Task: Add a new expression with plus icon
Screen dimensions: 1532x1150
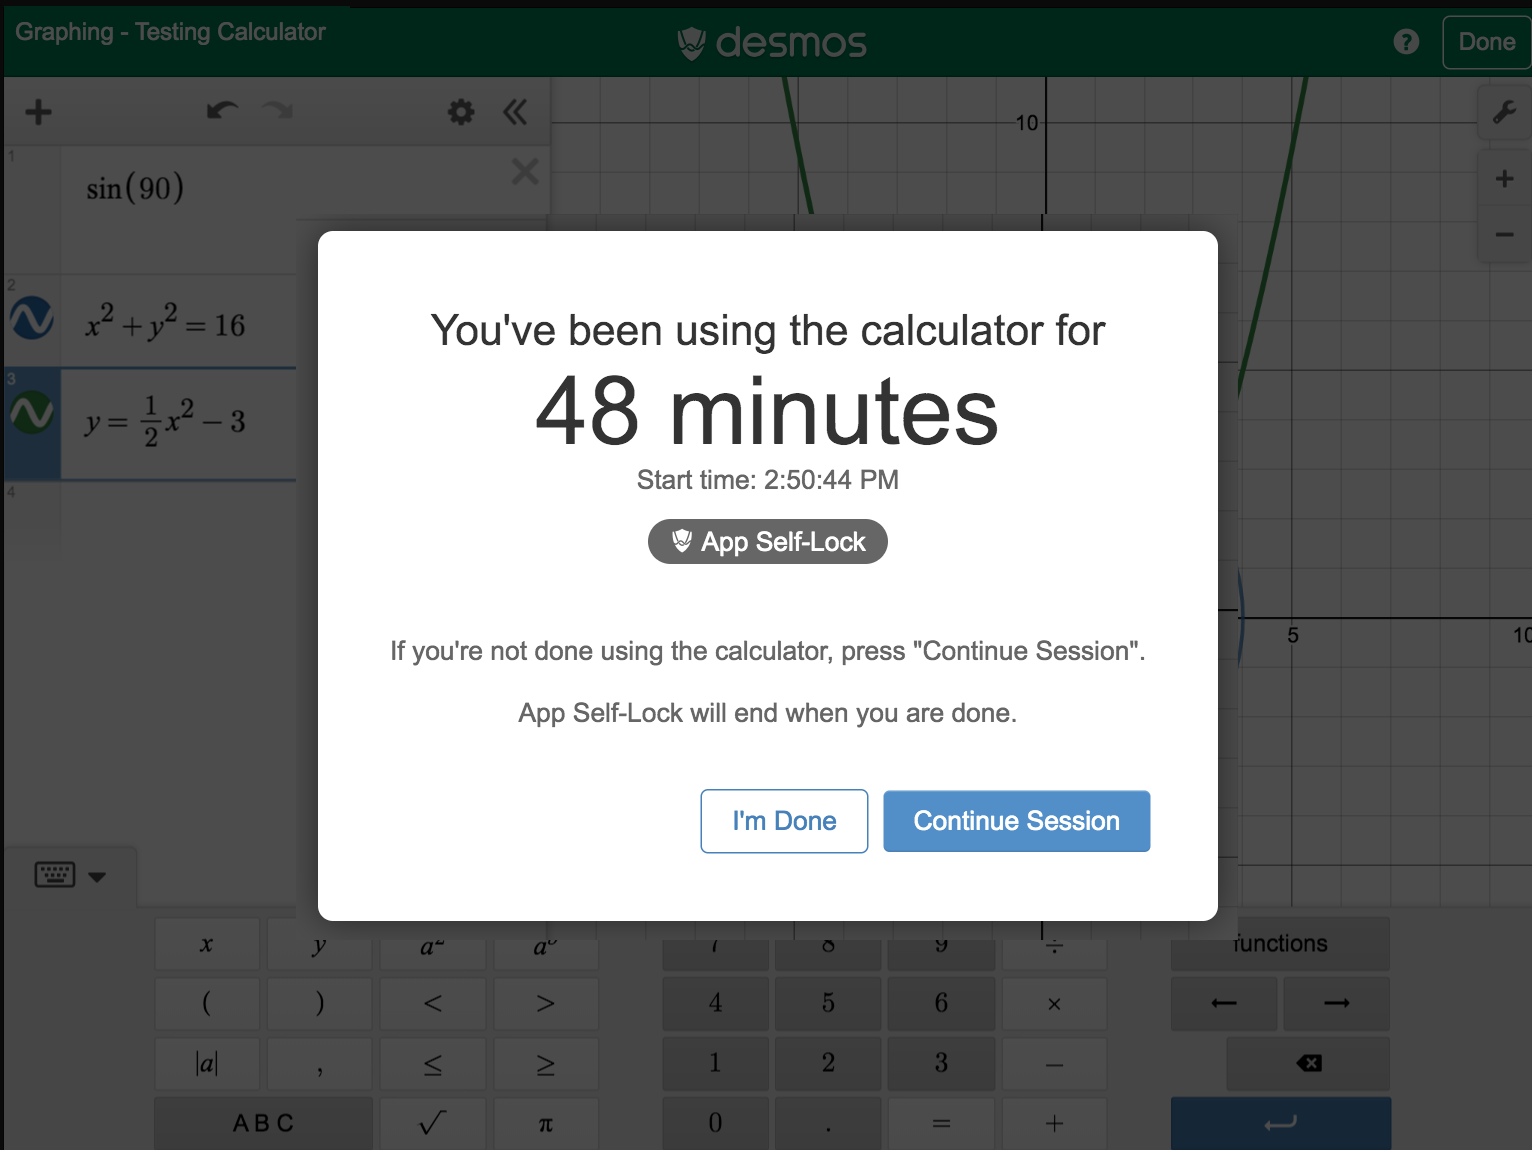Action: coord(38,111)
